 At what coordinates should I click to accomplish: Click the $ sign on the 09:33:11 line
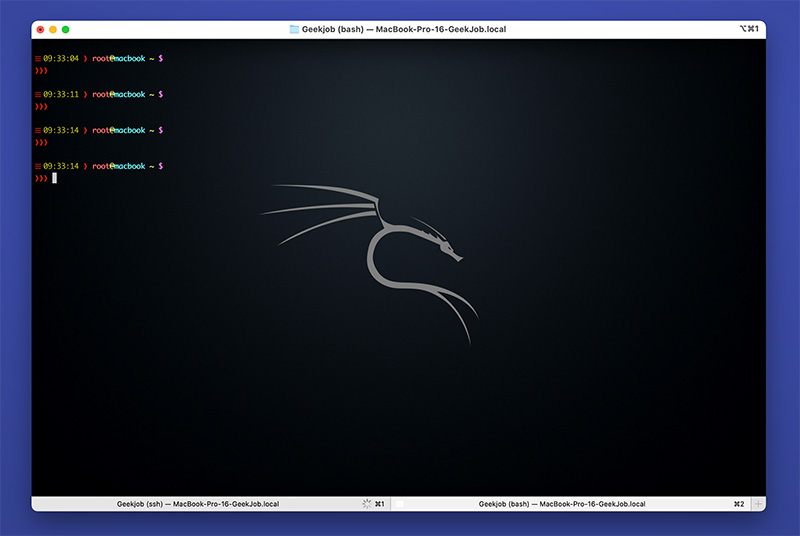click(x=161, y=94)
